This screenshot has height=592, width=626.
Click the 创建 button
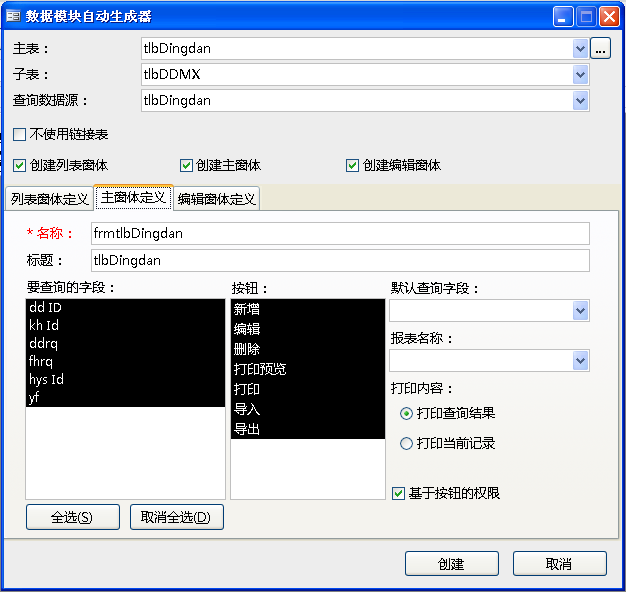click(x=452, y=564)
